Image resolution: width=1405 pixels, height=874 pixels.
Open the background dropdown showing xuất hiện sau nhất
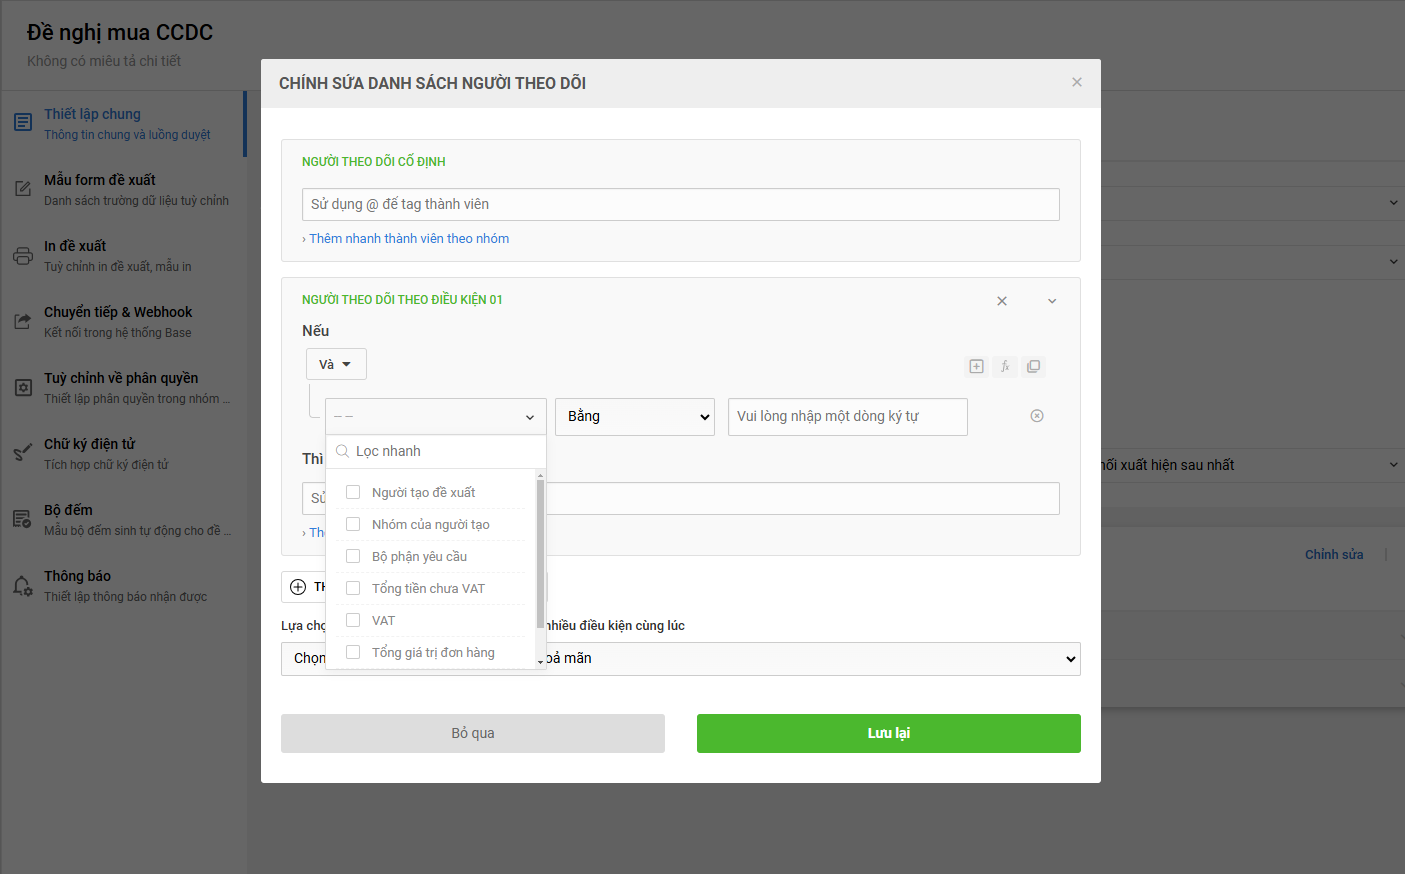[1251, 465]
